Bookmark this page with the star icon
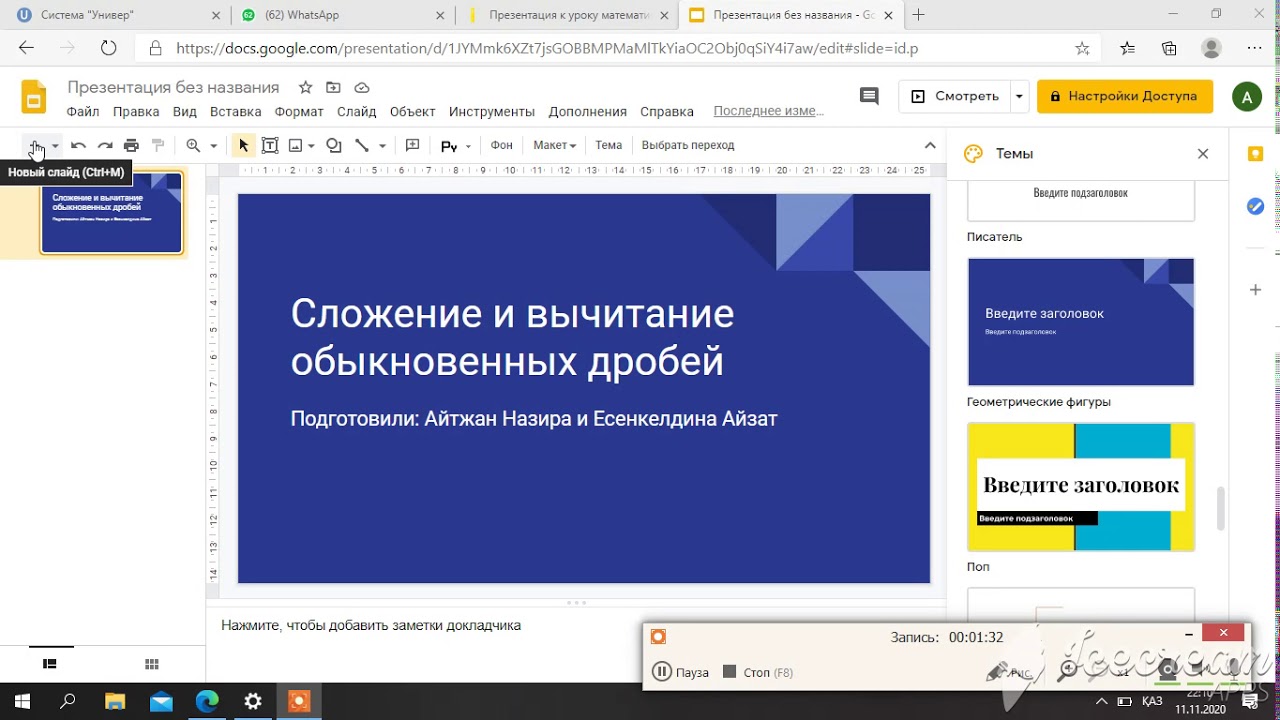Image resolution: width=1280 pixels, height=720 pixels. 1082,48
